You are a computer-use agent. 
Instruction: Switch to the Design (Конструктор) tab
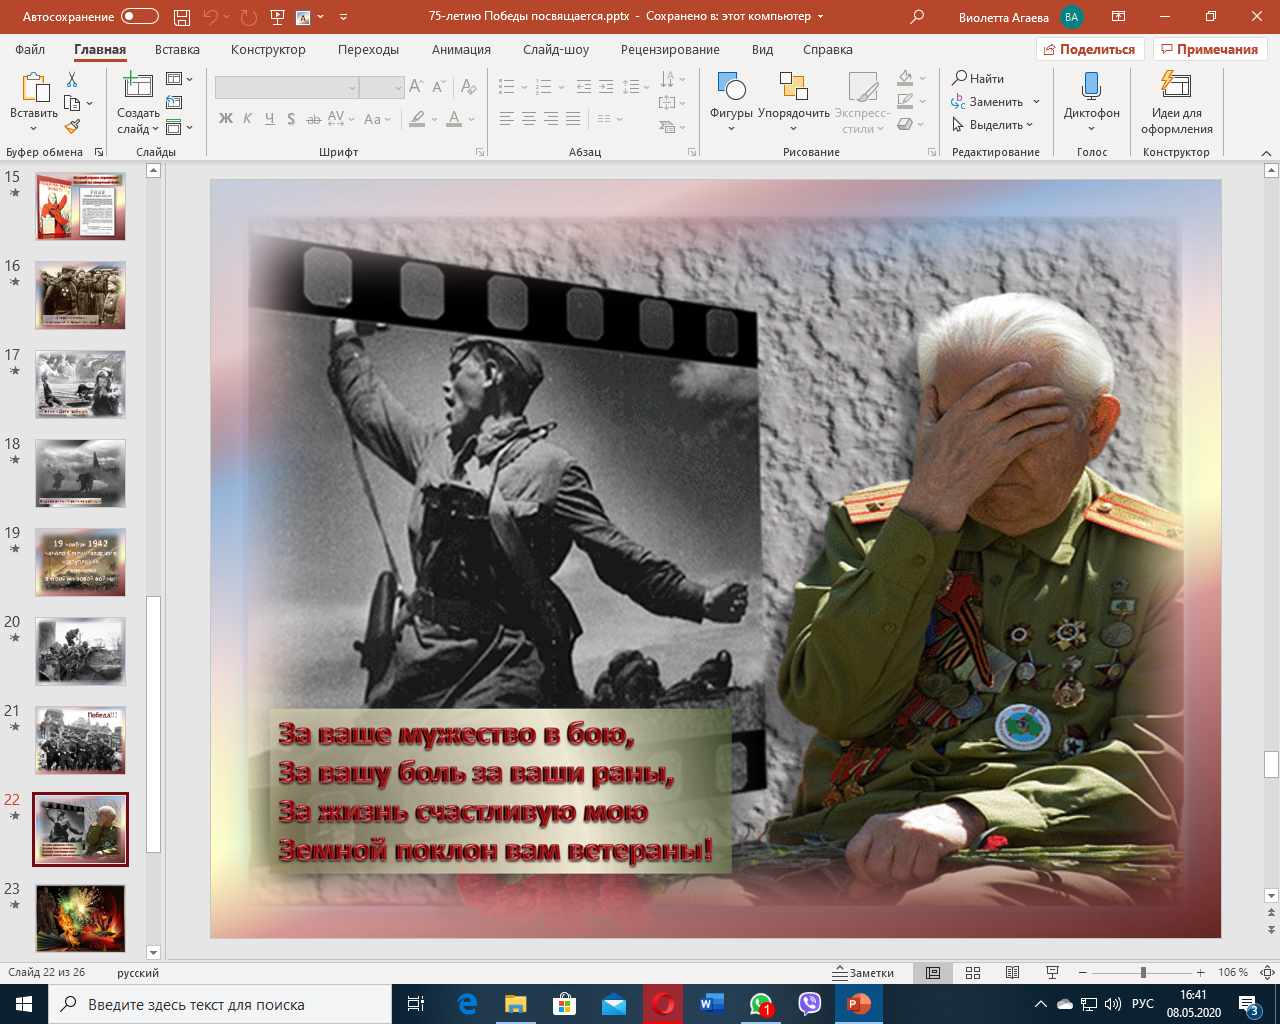coord(268,49)
